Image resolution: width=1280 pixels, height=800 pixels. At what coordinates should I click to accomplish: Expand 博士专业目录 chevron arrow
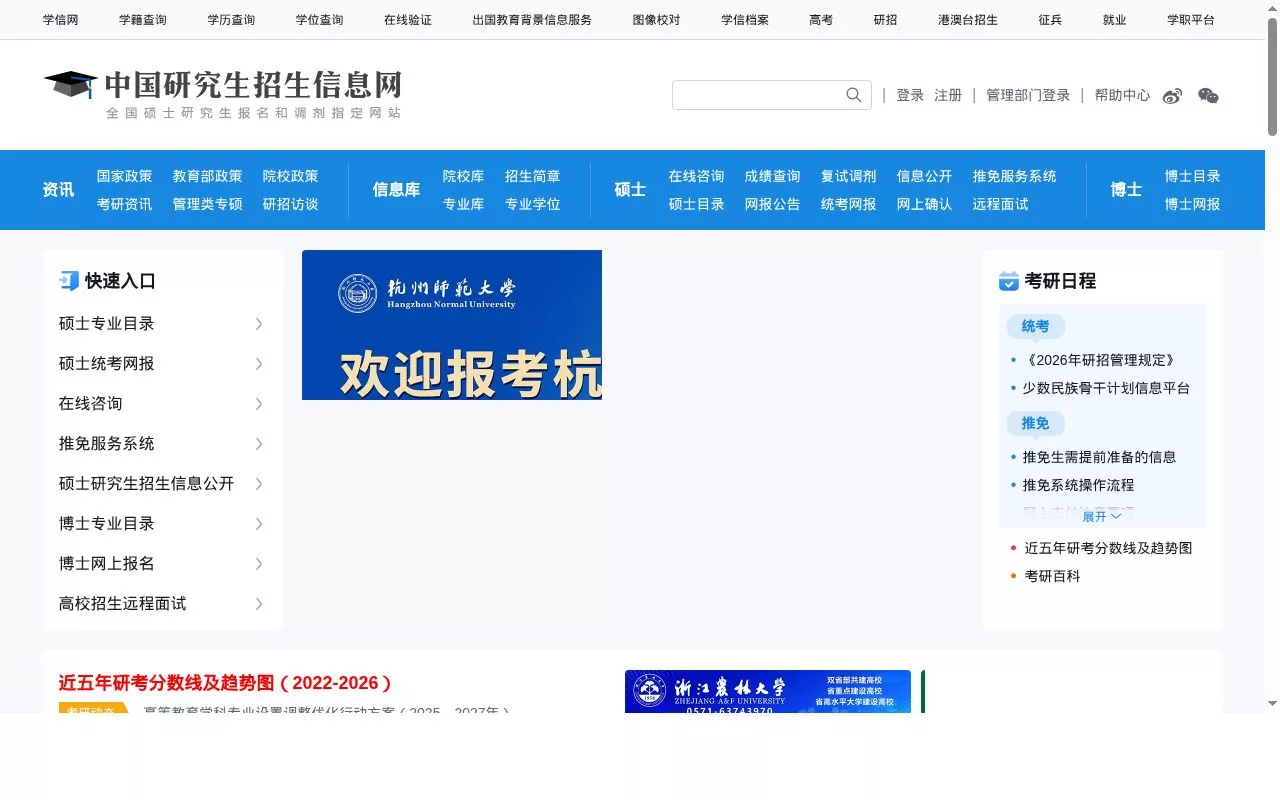[x=259, y=524]
